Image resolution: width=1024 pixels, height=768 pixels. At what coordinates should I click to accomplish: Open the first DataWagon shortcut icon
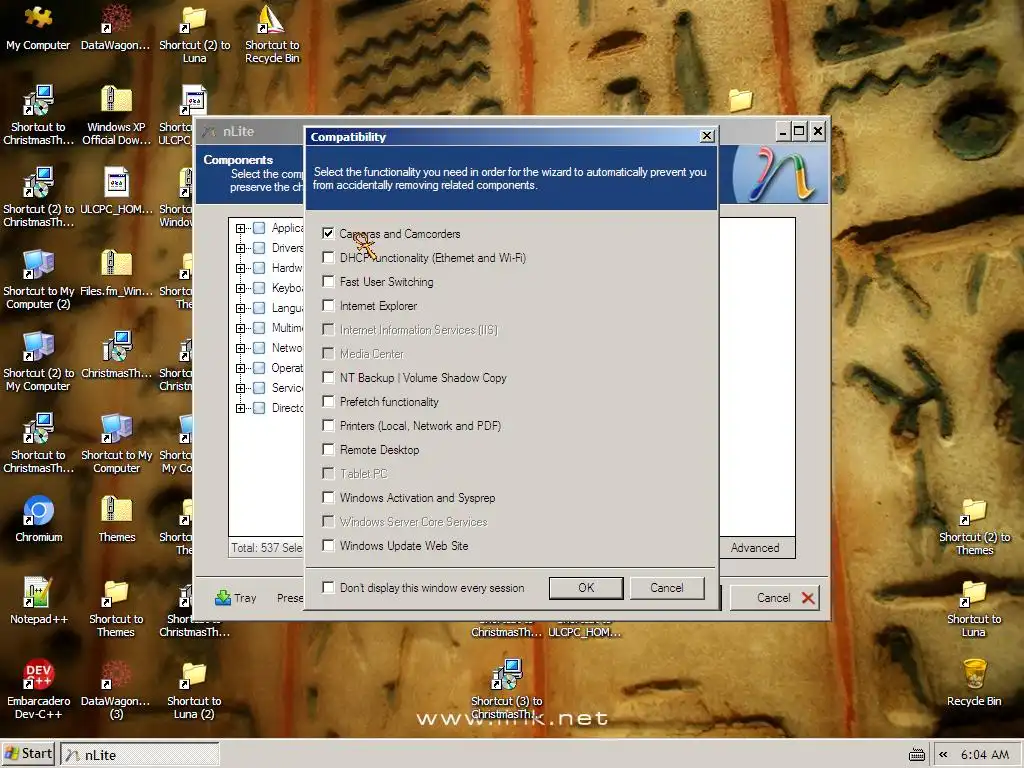pos(116,27)
